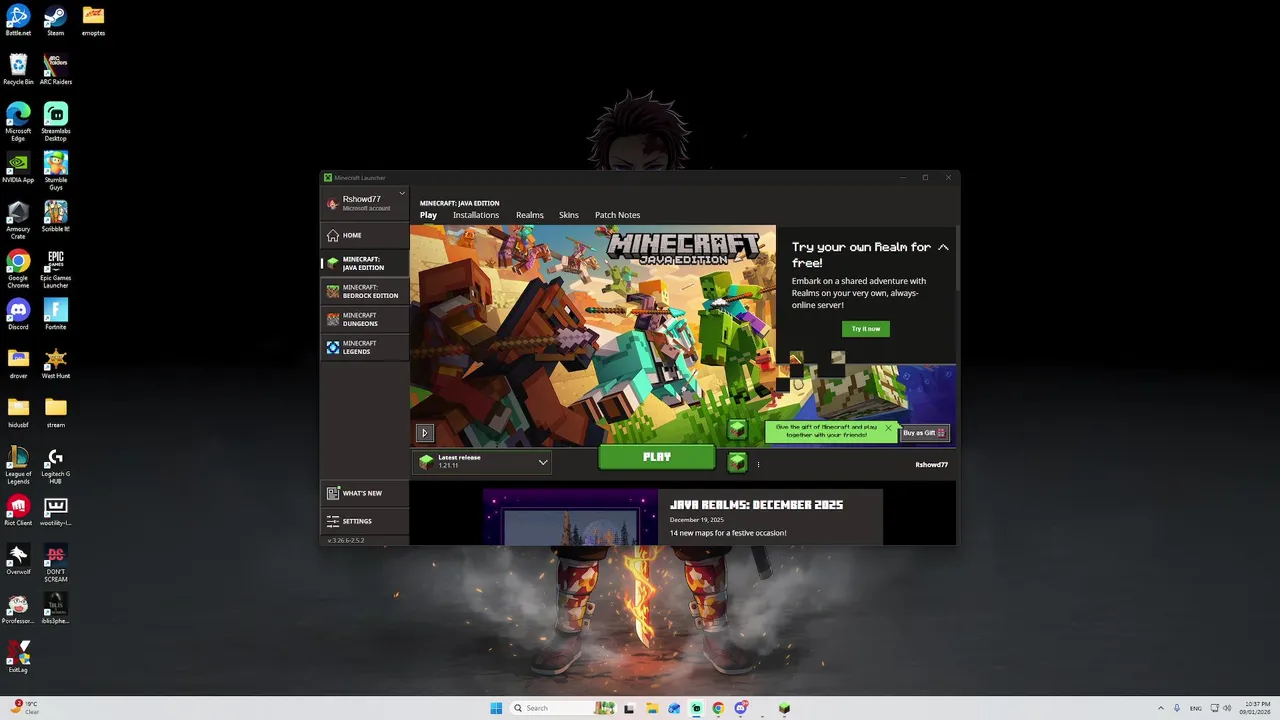Open League of Legends desktop shortcut
The width and height of the screenshot is (1280, 720).
click(x=18, y=465)
